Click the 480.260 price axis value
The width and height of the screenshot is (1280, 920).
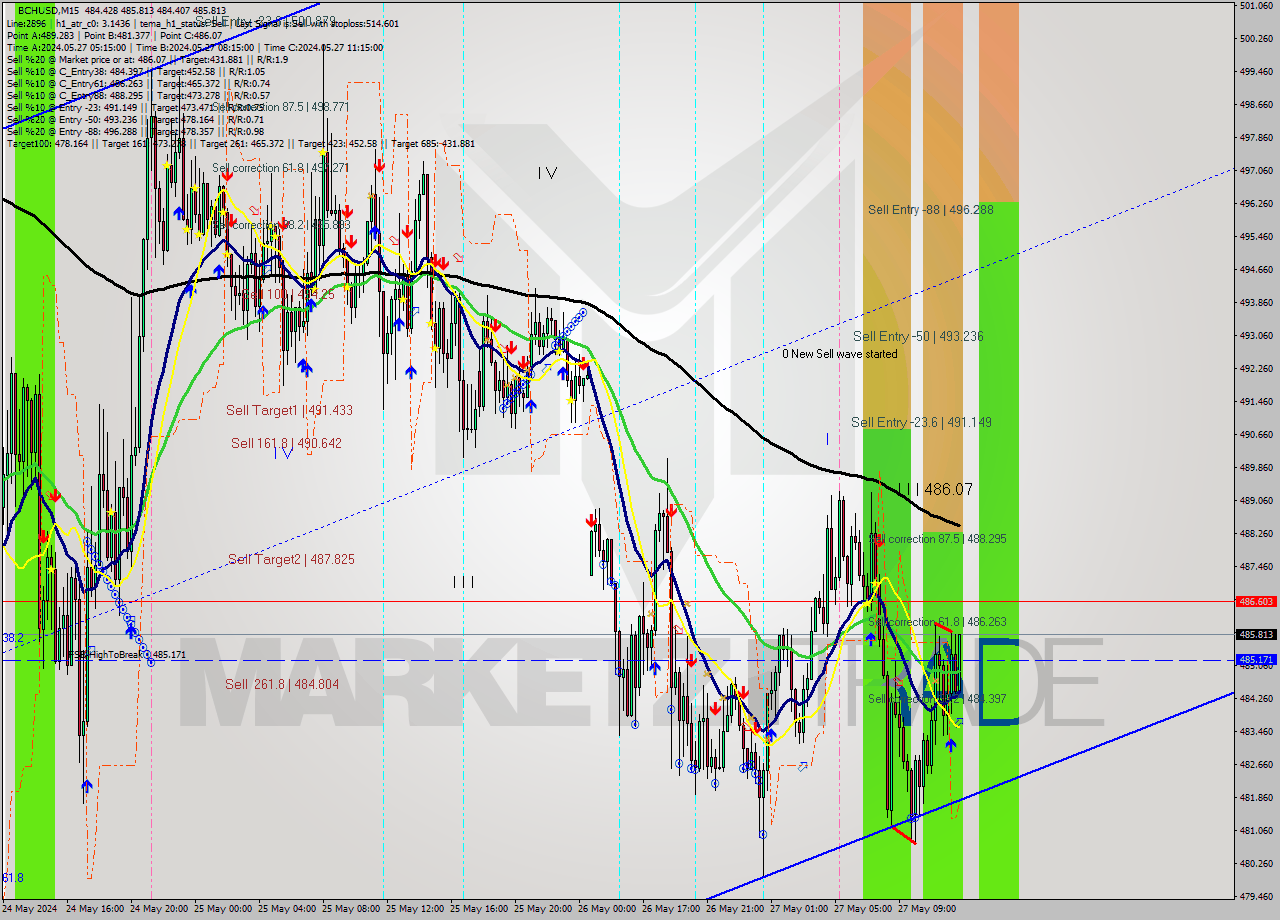pos(1256,864)
